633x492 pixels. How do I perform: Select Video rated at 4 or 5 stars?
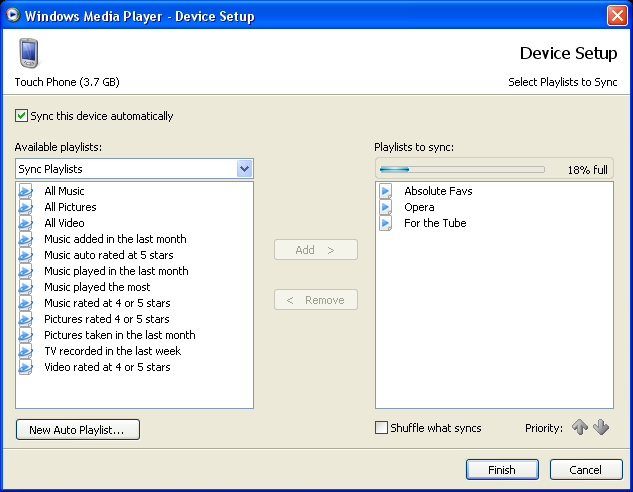[x=107, y=367]
